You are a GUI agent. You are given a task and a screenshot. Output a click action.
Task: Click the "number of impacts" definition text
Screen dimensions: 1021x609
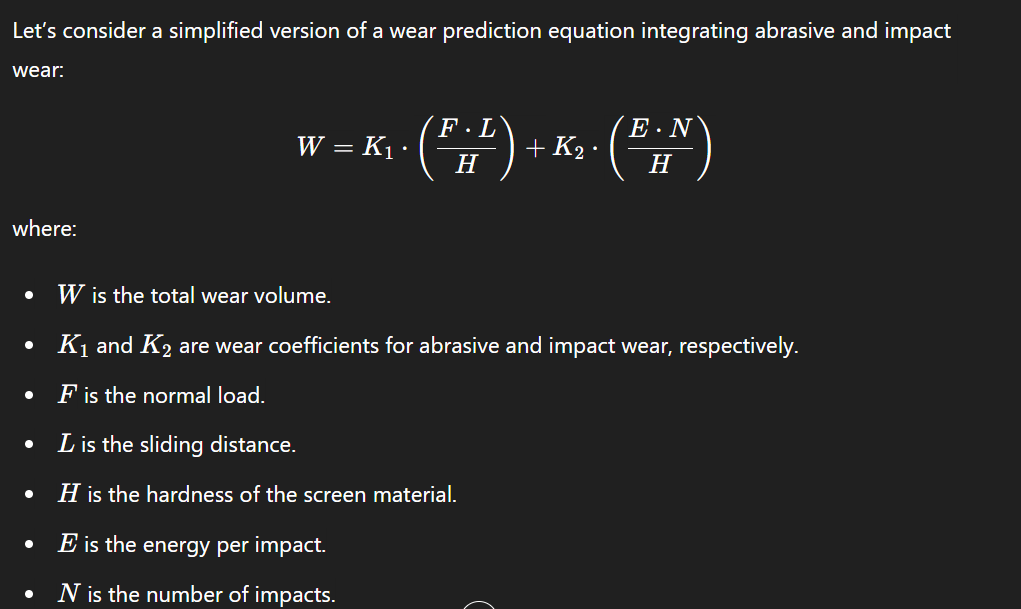(211, 595)
